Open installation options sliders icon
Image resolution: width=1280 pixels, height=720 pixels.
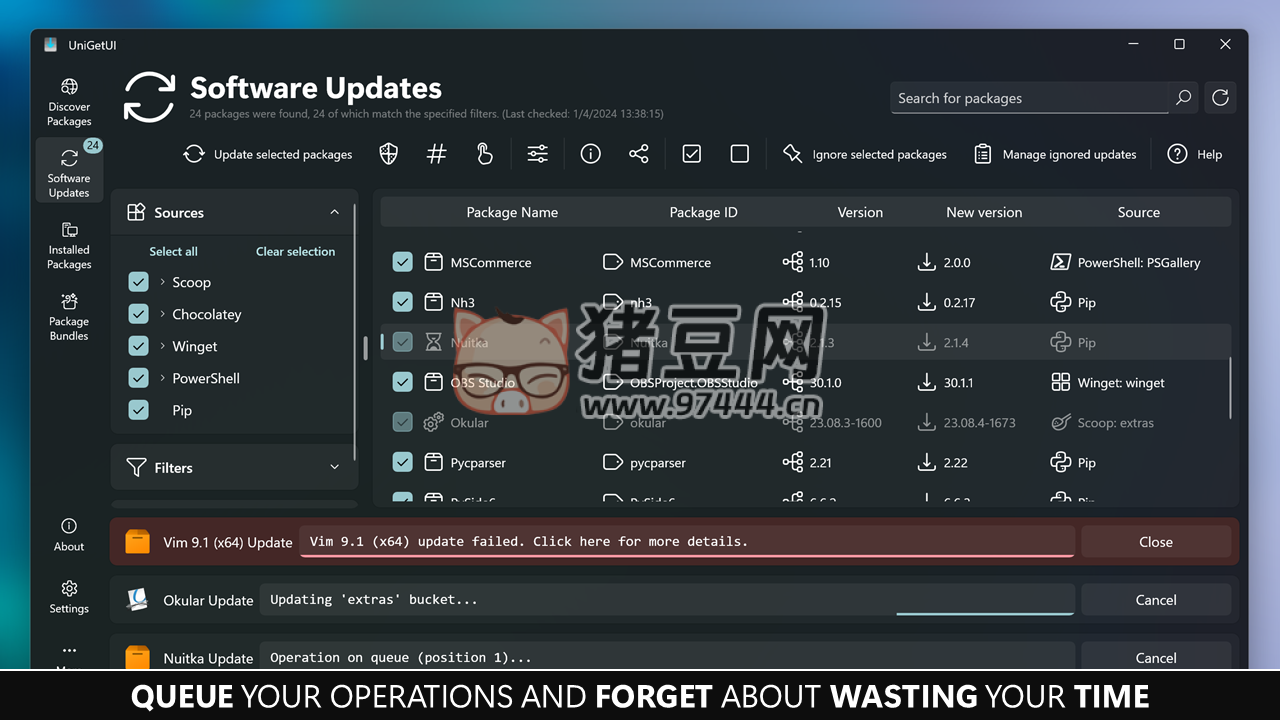538,154
